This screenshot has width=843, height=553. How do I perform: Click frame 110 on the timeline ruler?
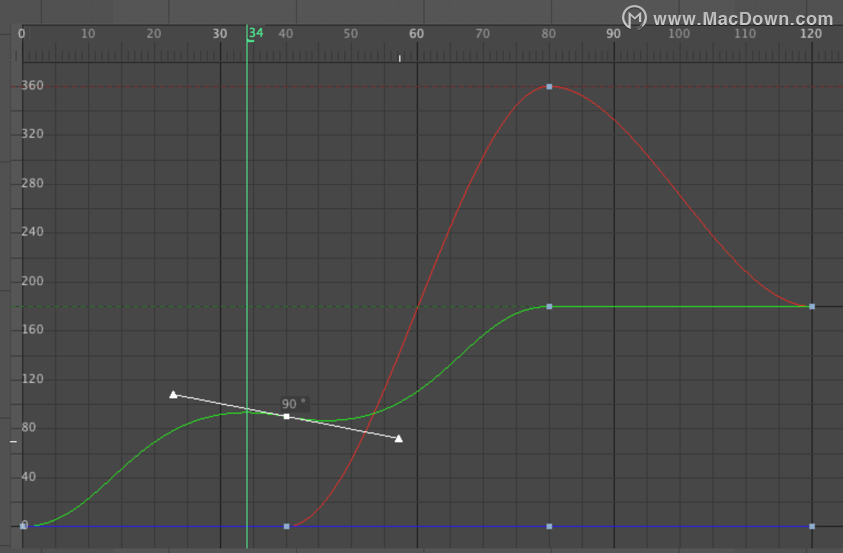(745, 34)
